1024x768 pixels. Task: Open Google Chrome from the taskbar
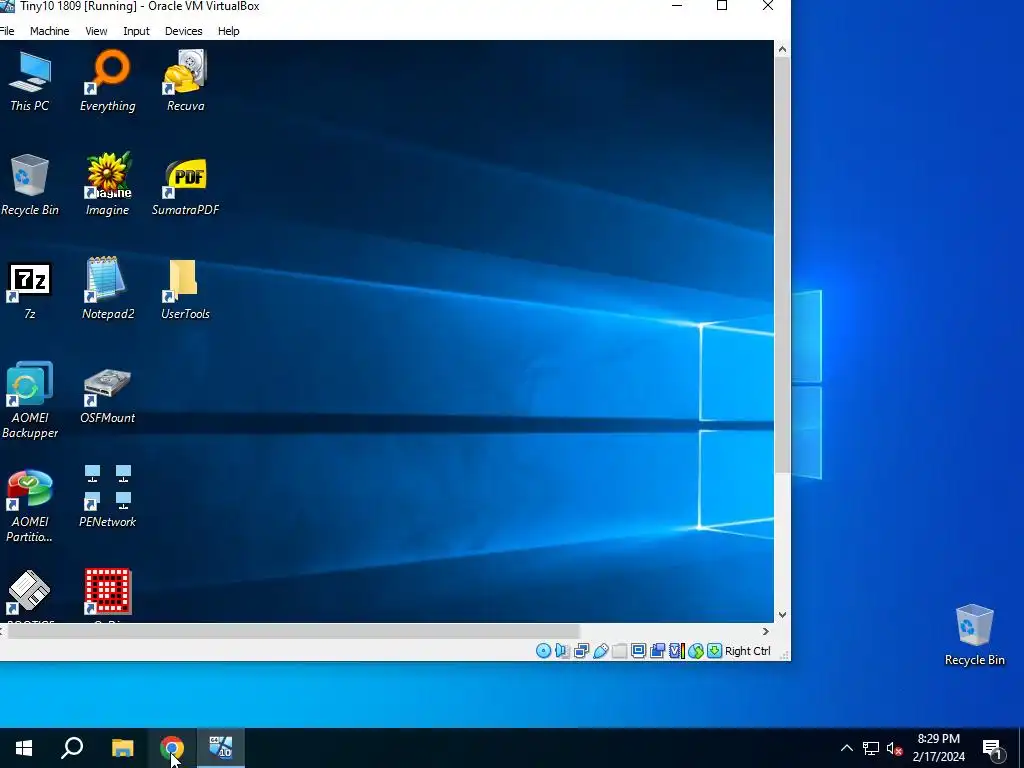point(172,748)
